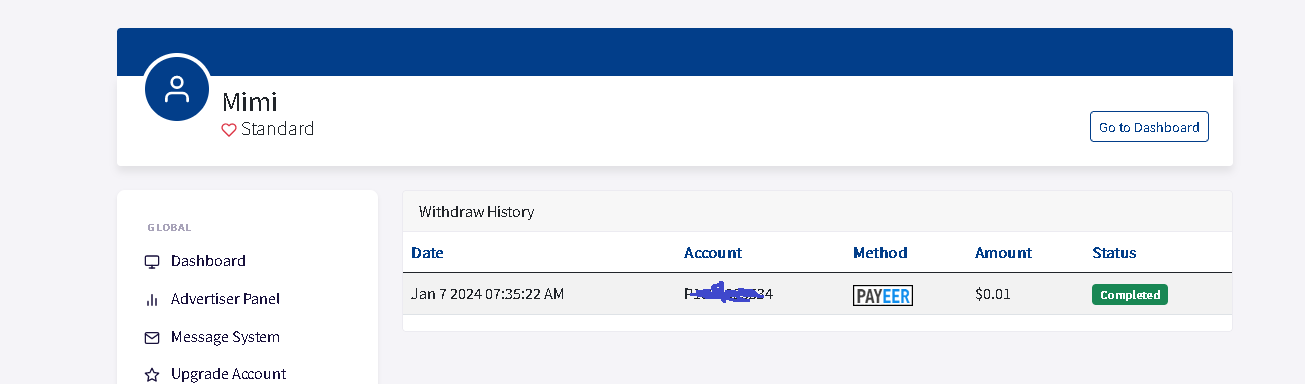The width and height of the screenshot is (1305, 384).
Task: Click the Go to Dashboard button
Action: click(x=1149, y=127)
